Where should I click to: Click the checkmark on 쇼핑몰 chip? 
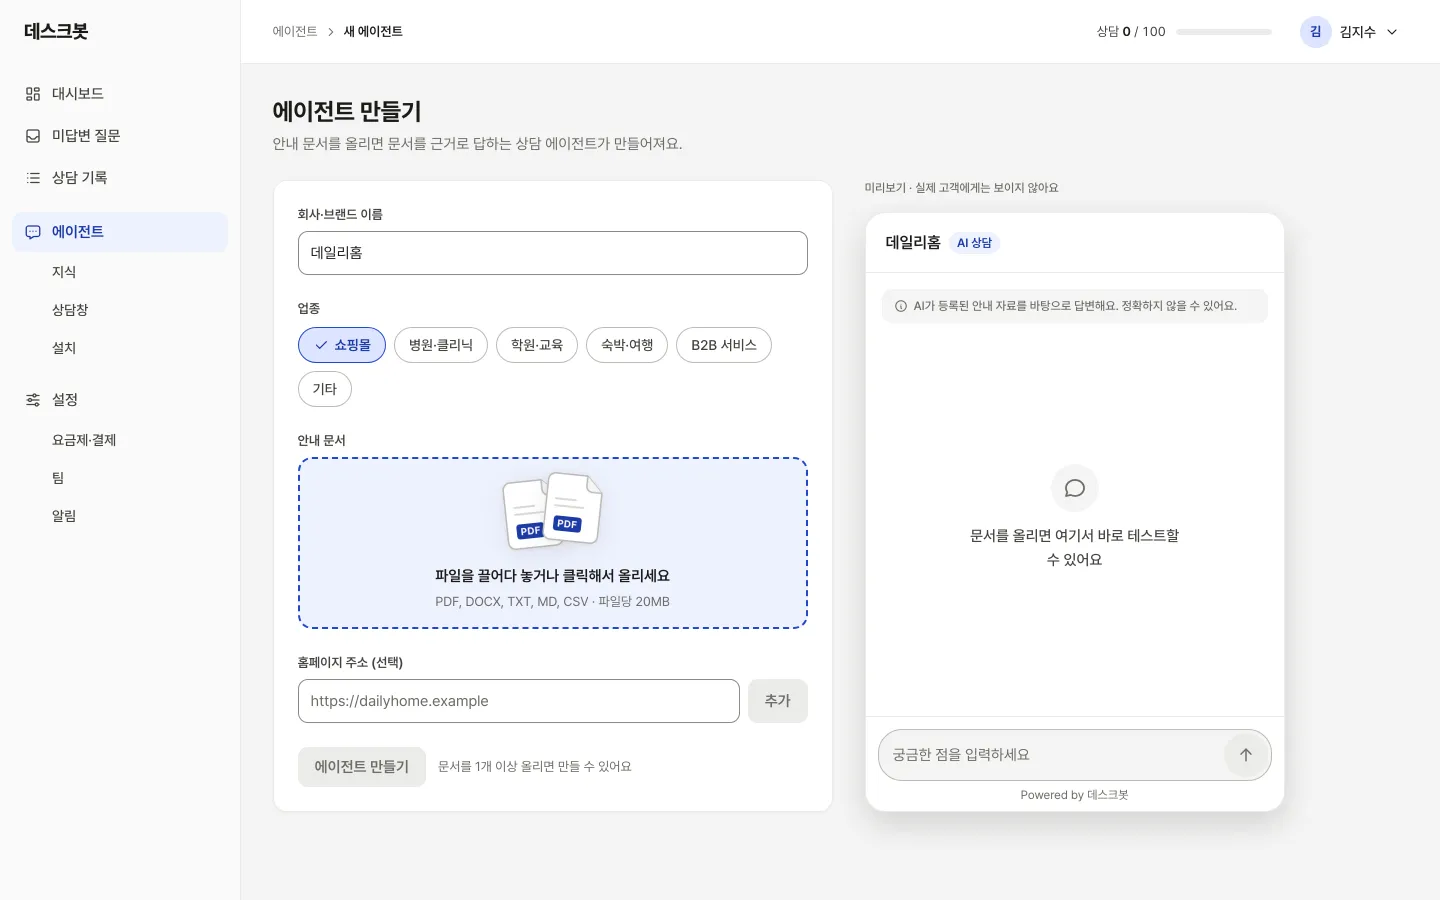pos(321,345)
